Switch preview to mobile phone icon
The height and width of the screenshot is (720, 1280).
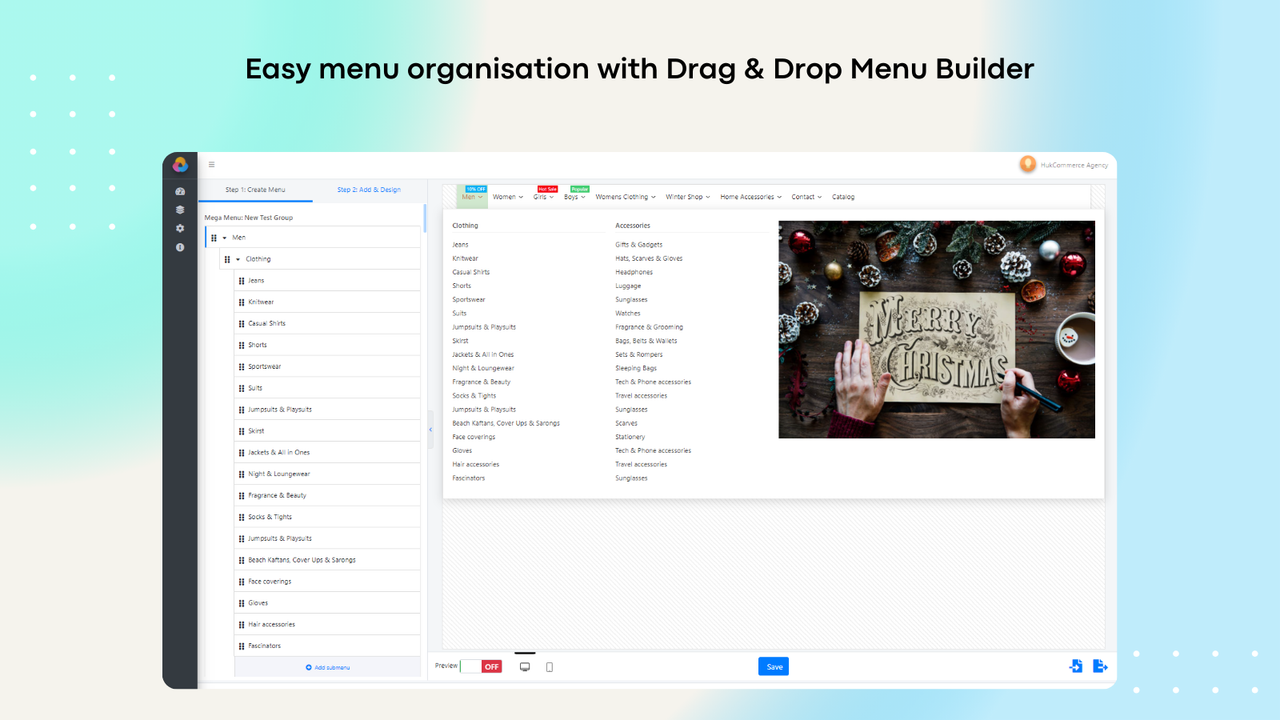point(548,666)
